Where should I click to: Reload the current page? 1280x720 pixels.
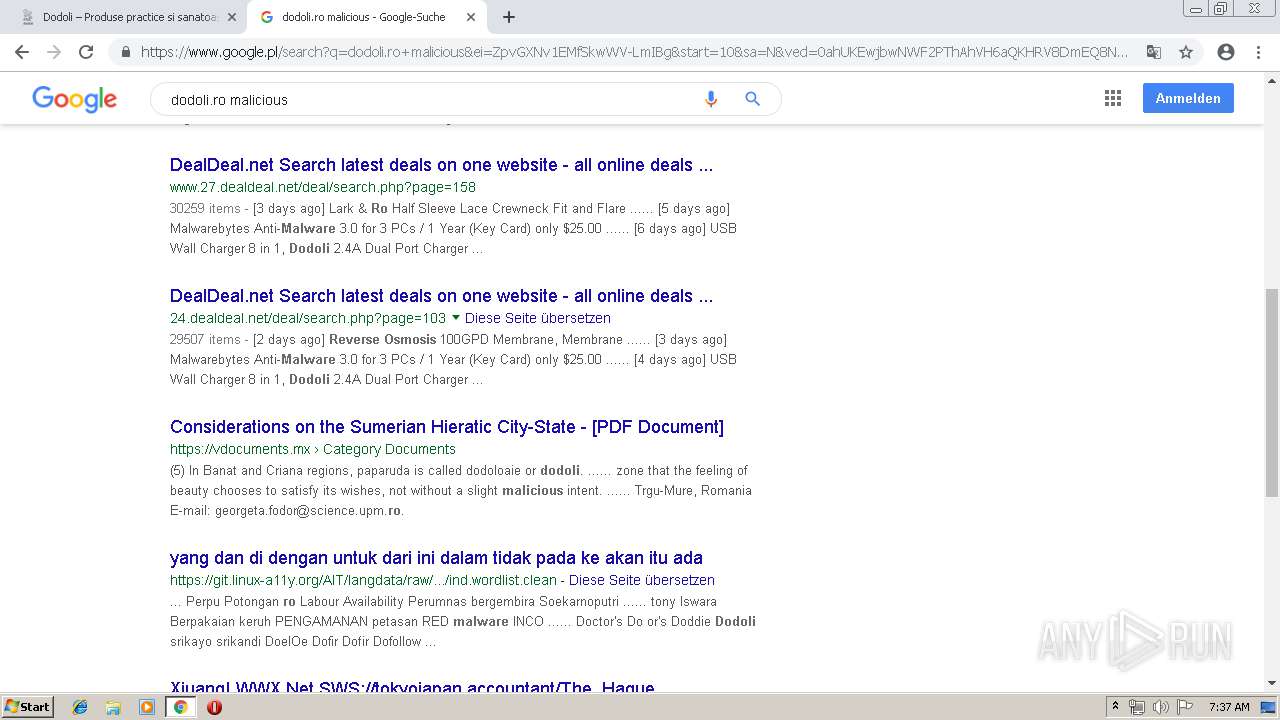pos(86,52)
